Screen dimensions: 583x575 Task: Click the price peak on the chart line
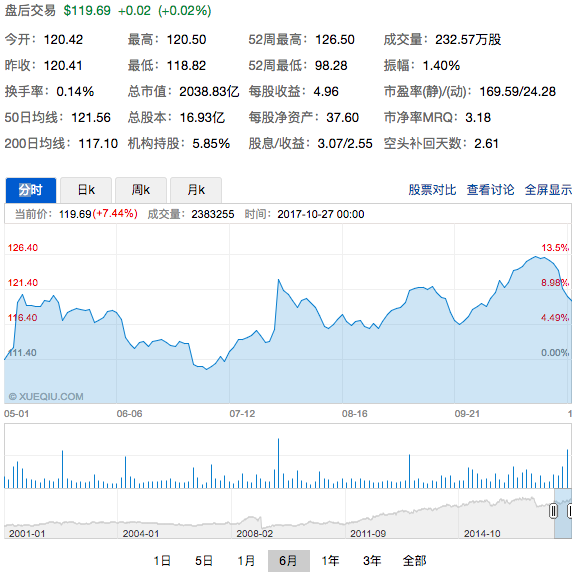pyautogui.click(x=535, y=256)
